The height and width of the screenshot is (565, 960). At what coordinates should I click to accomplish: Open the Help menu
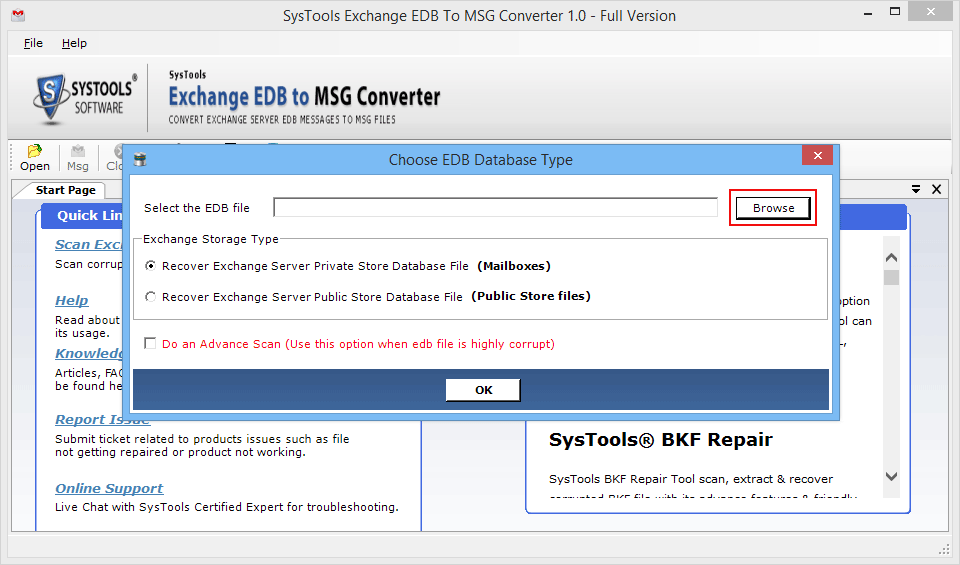point(74,43)
